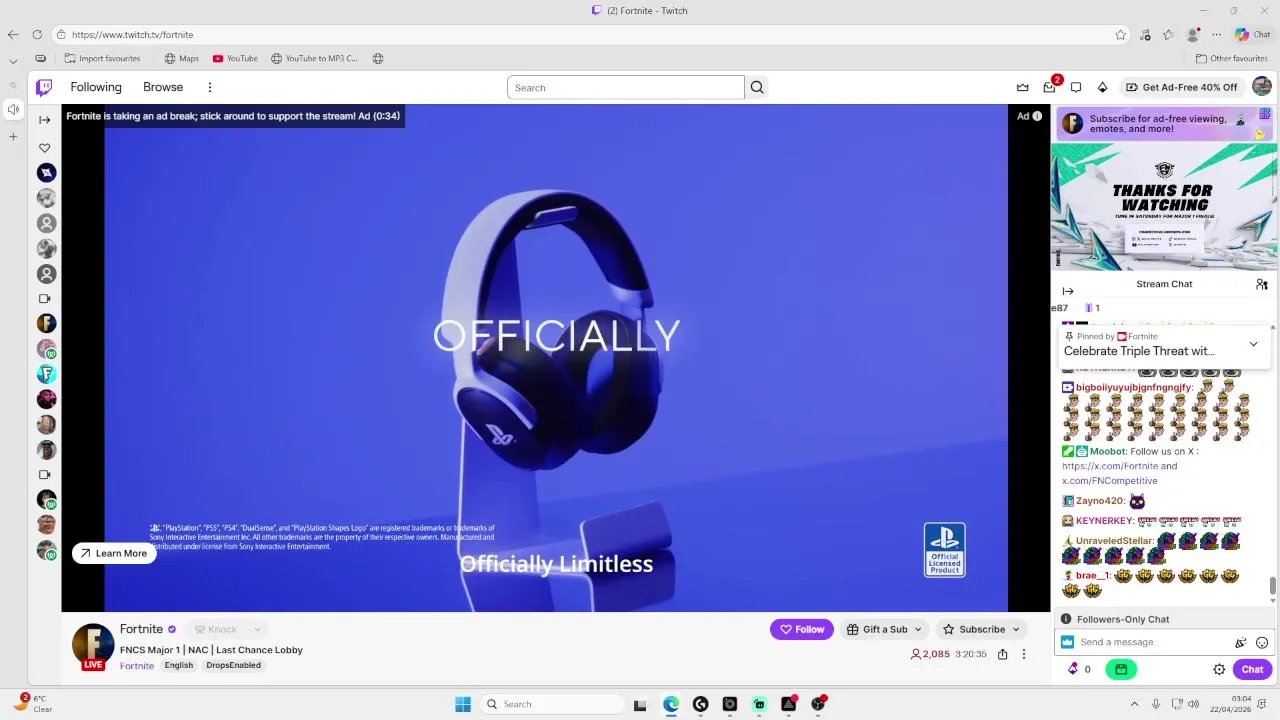Image resolution: width=1280 pixels, height=720 pixels.
Task: Open the notifications inbox with badge
Action: pos(1050,86)
